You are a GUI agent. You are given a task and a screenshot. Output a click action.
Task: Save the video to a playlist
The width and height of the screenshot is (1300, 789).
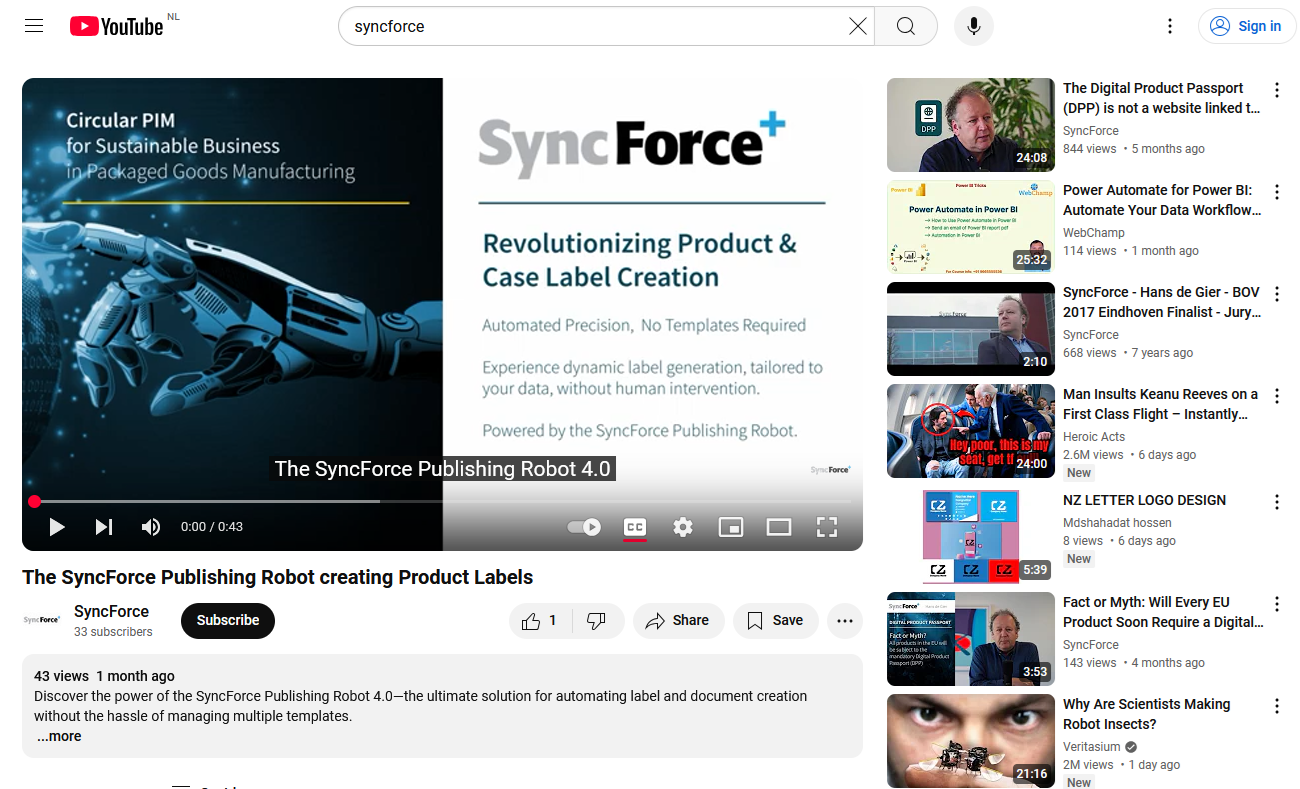tap(775, 621)
